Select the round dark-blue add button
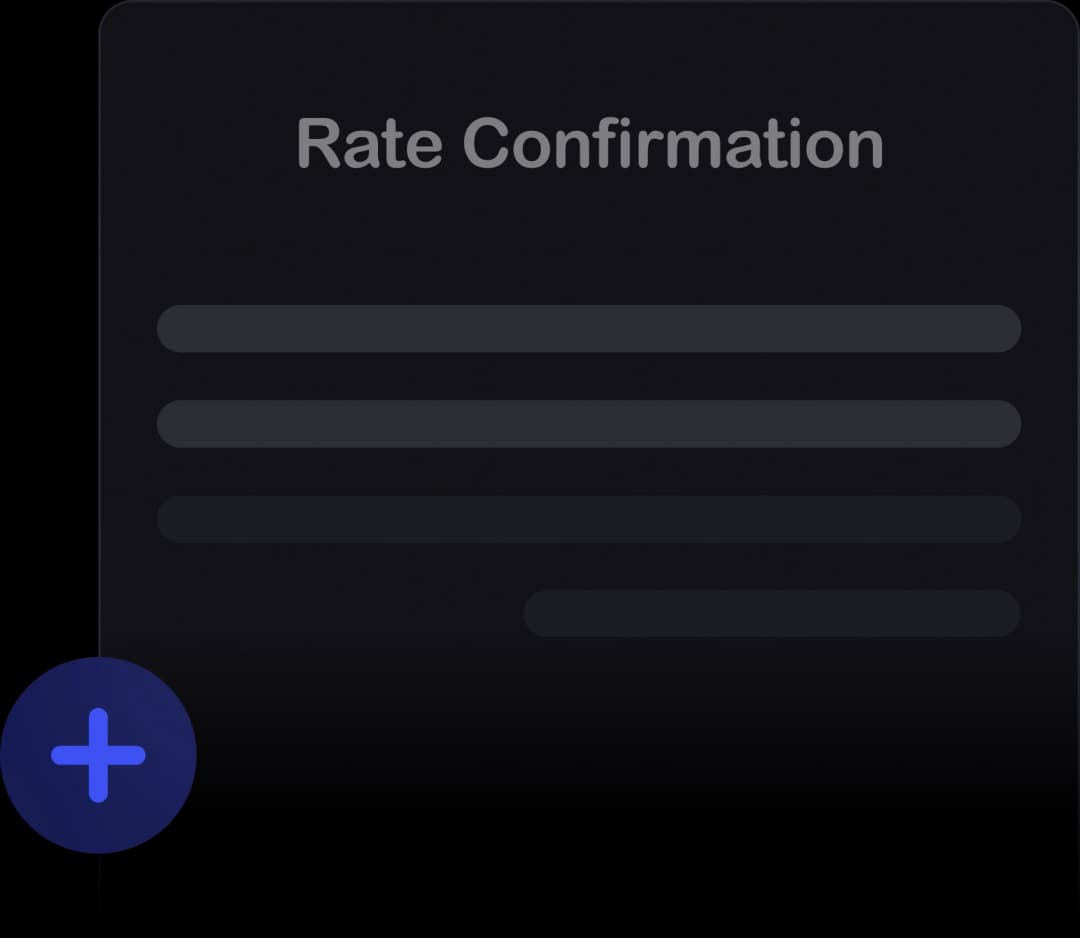The height and width of the screenshot is (938, 1080). tap(98, 755)
